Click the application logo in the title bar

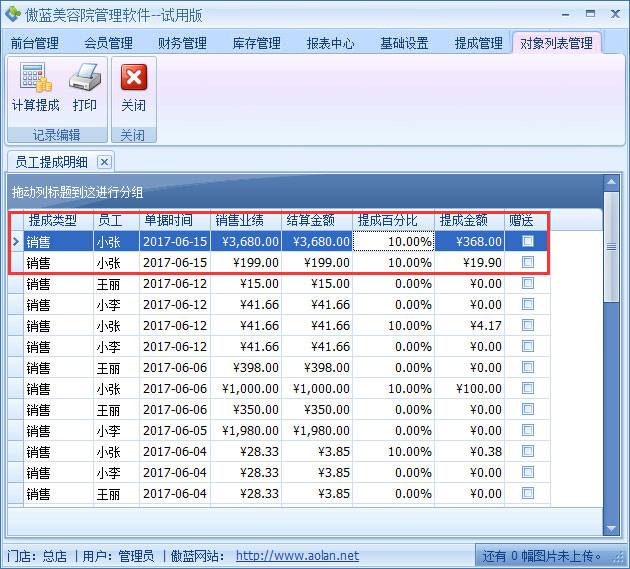coord(13,14)
